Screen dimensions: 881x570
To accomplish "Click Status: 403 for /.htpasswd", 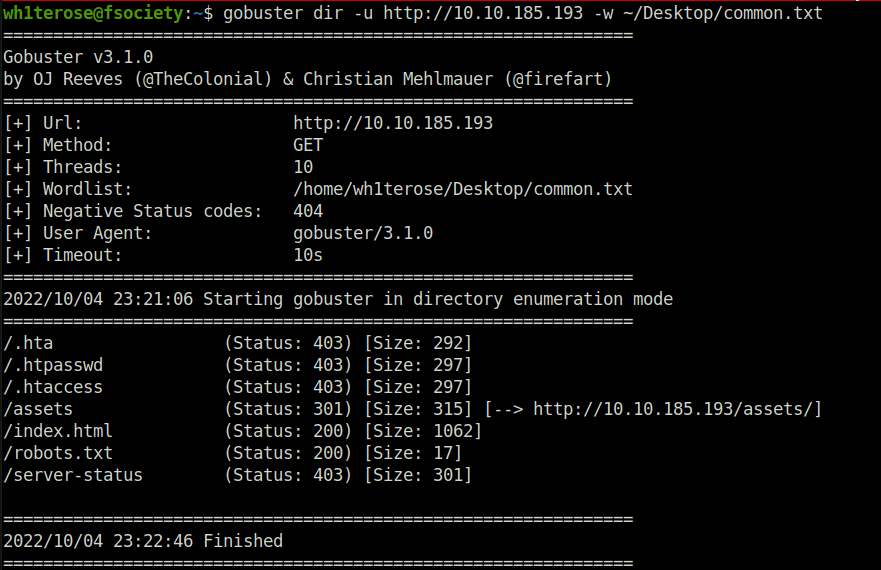I will [x=288, y=365].
